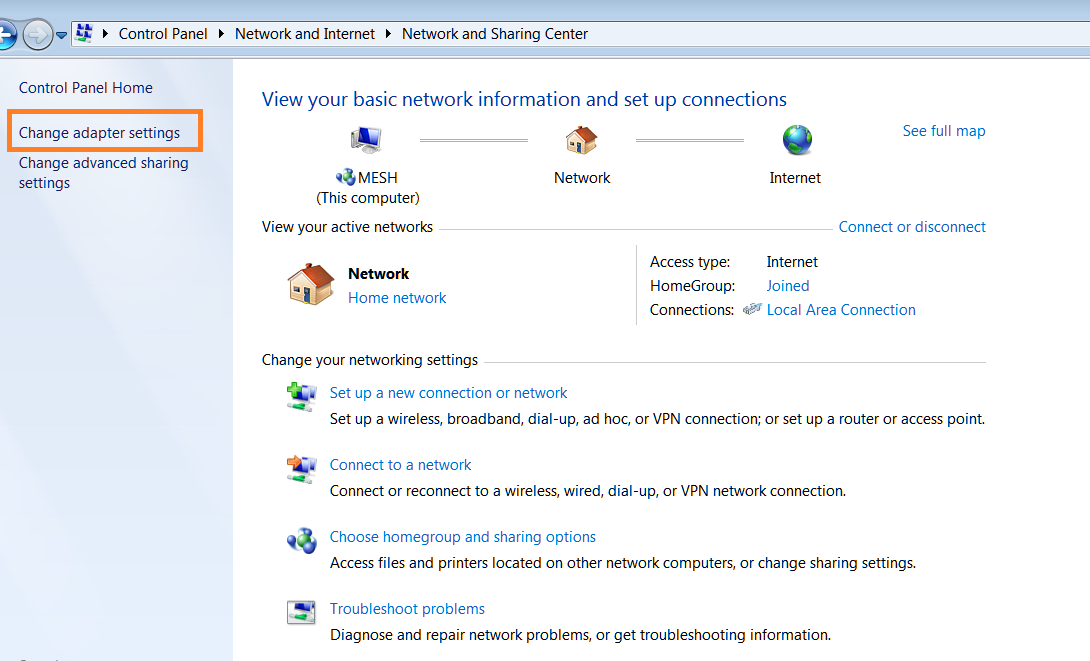Open the Local Area Connection link

pos(840,310)
